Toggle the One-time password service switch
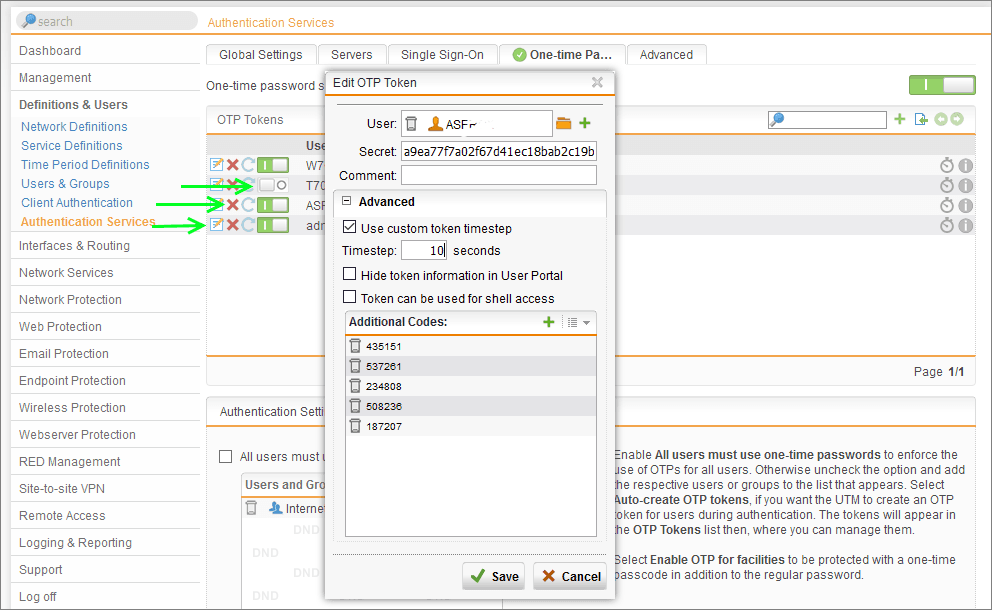 coord(942,85)
